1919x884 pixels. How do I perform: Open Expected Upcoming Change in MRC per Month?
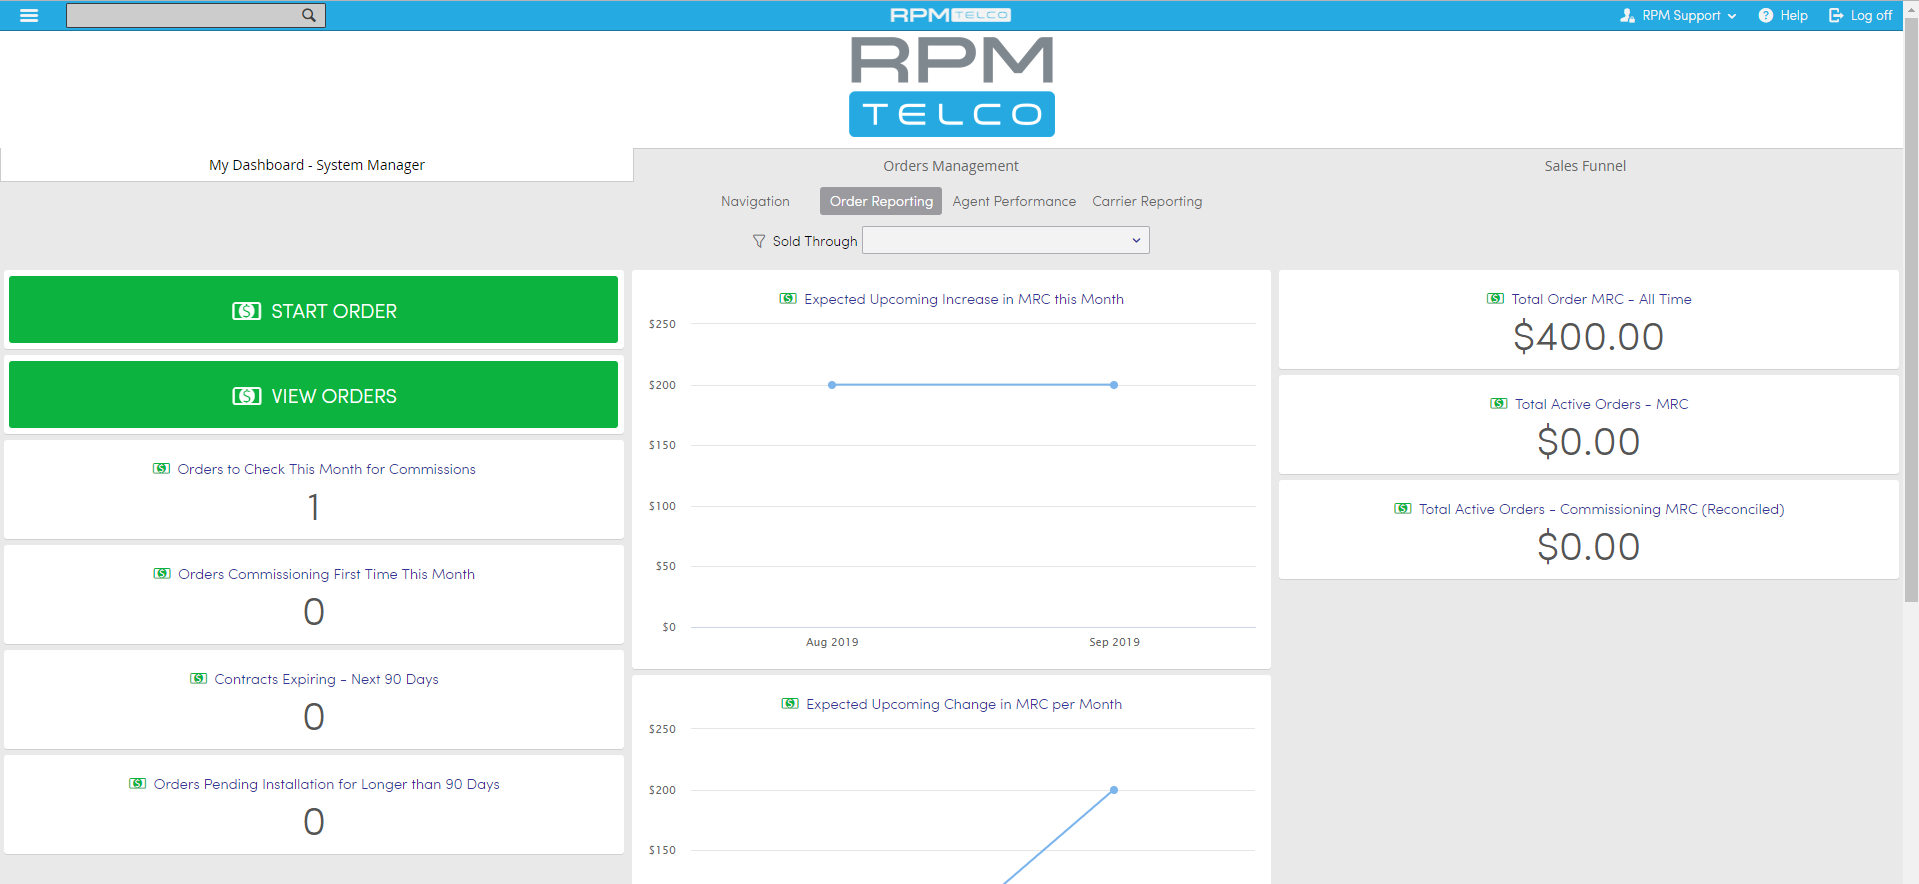(964, 704)
